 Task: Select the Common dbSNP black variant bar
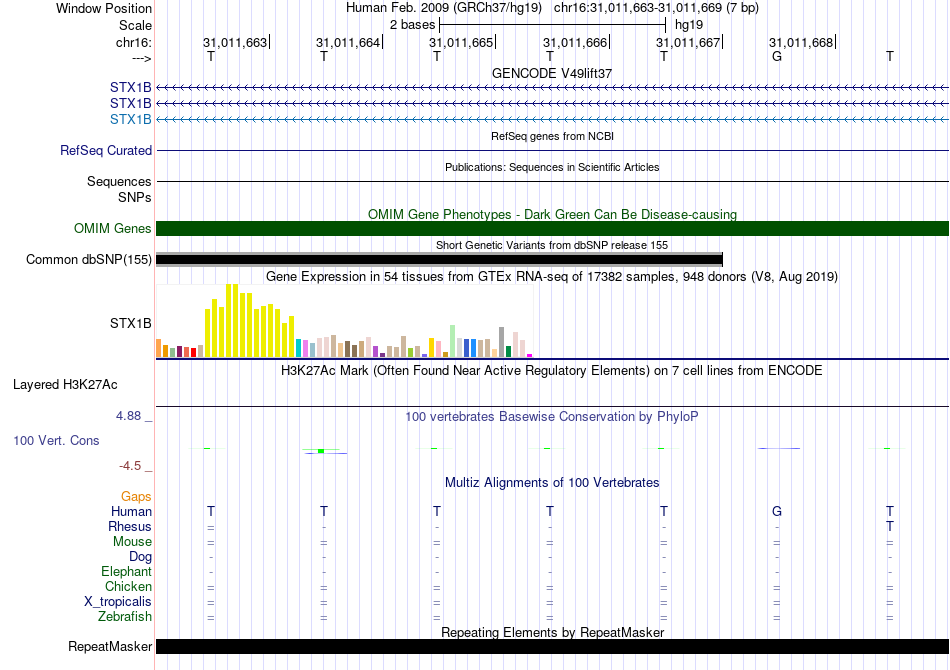coord(439,259)
